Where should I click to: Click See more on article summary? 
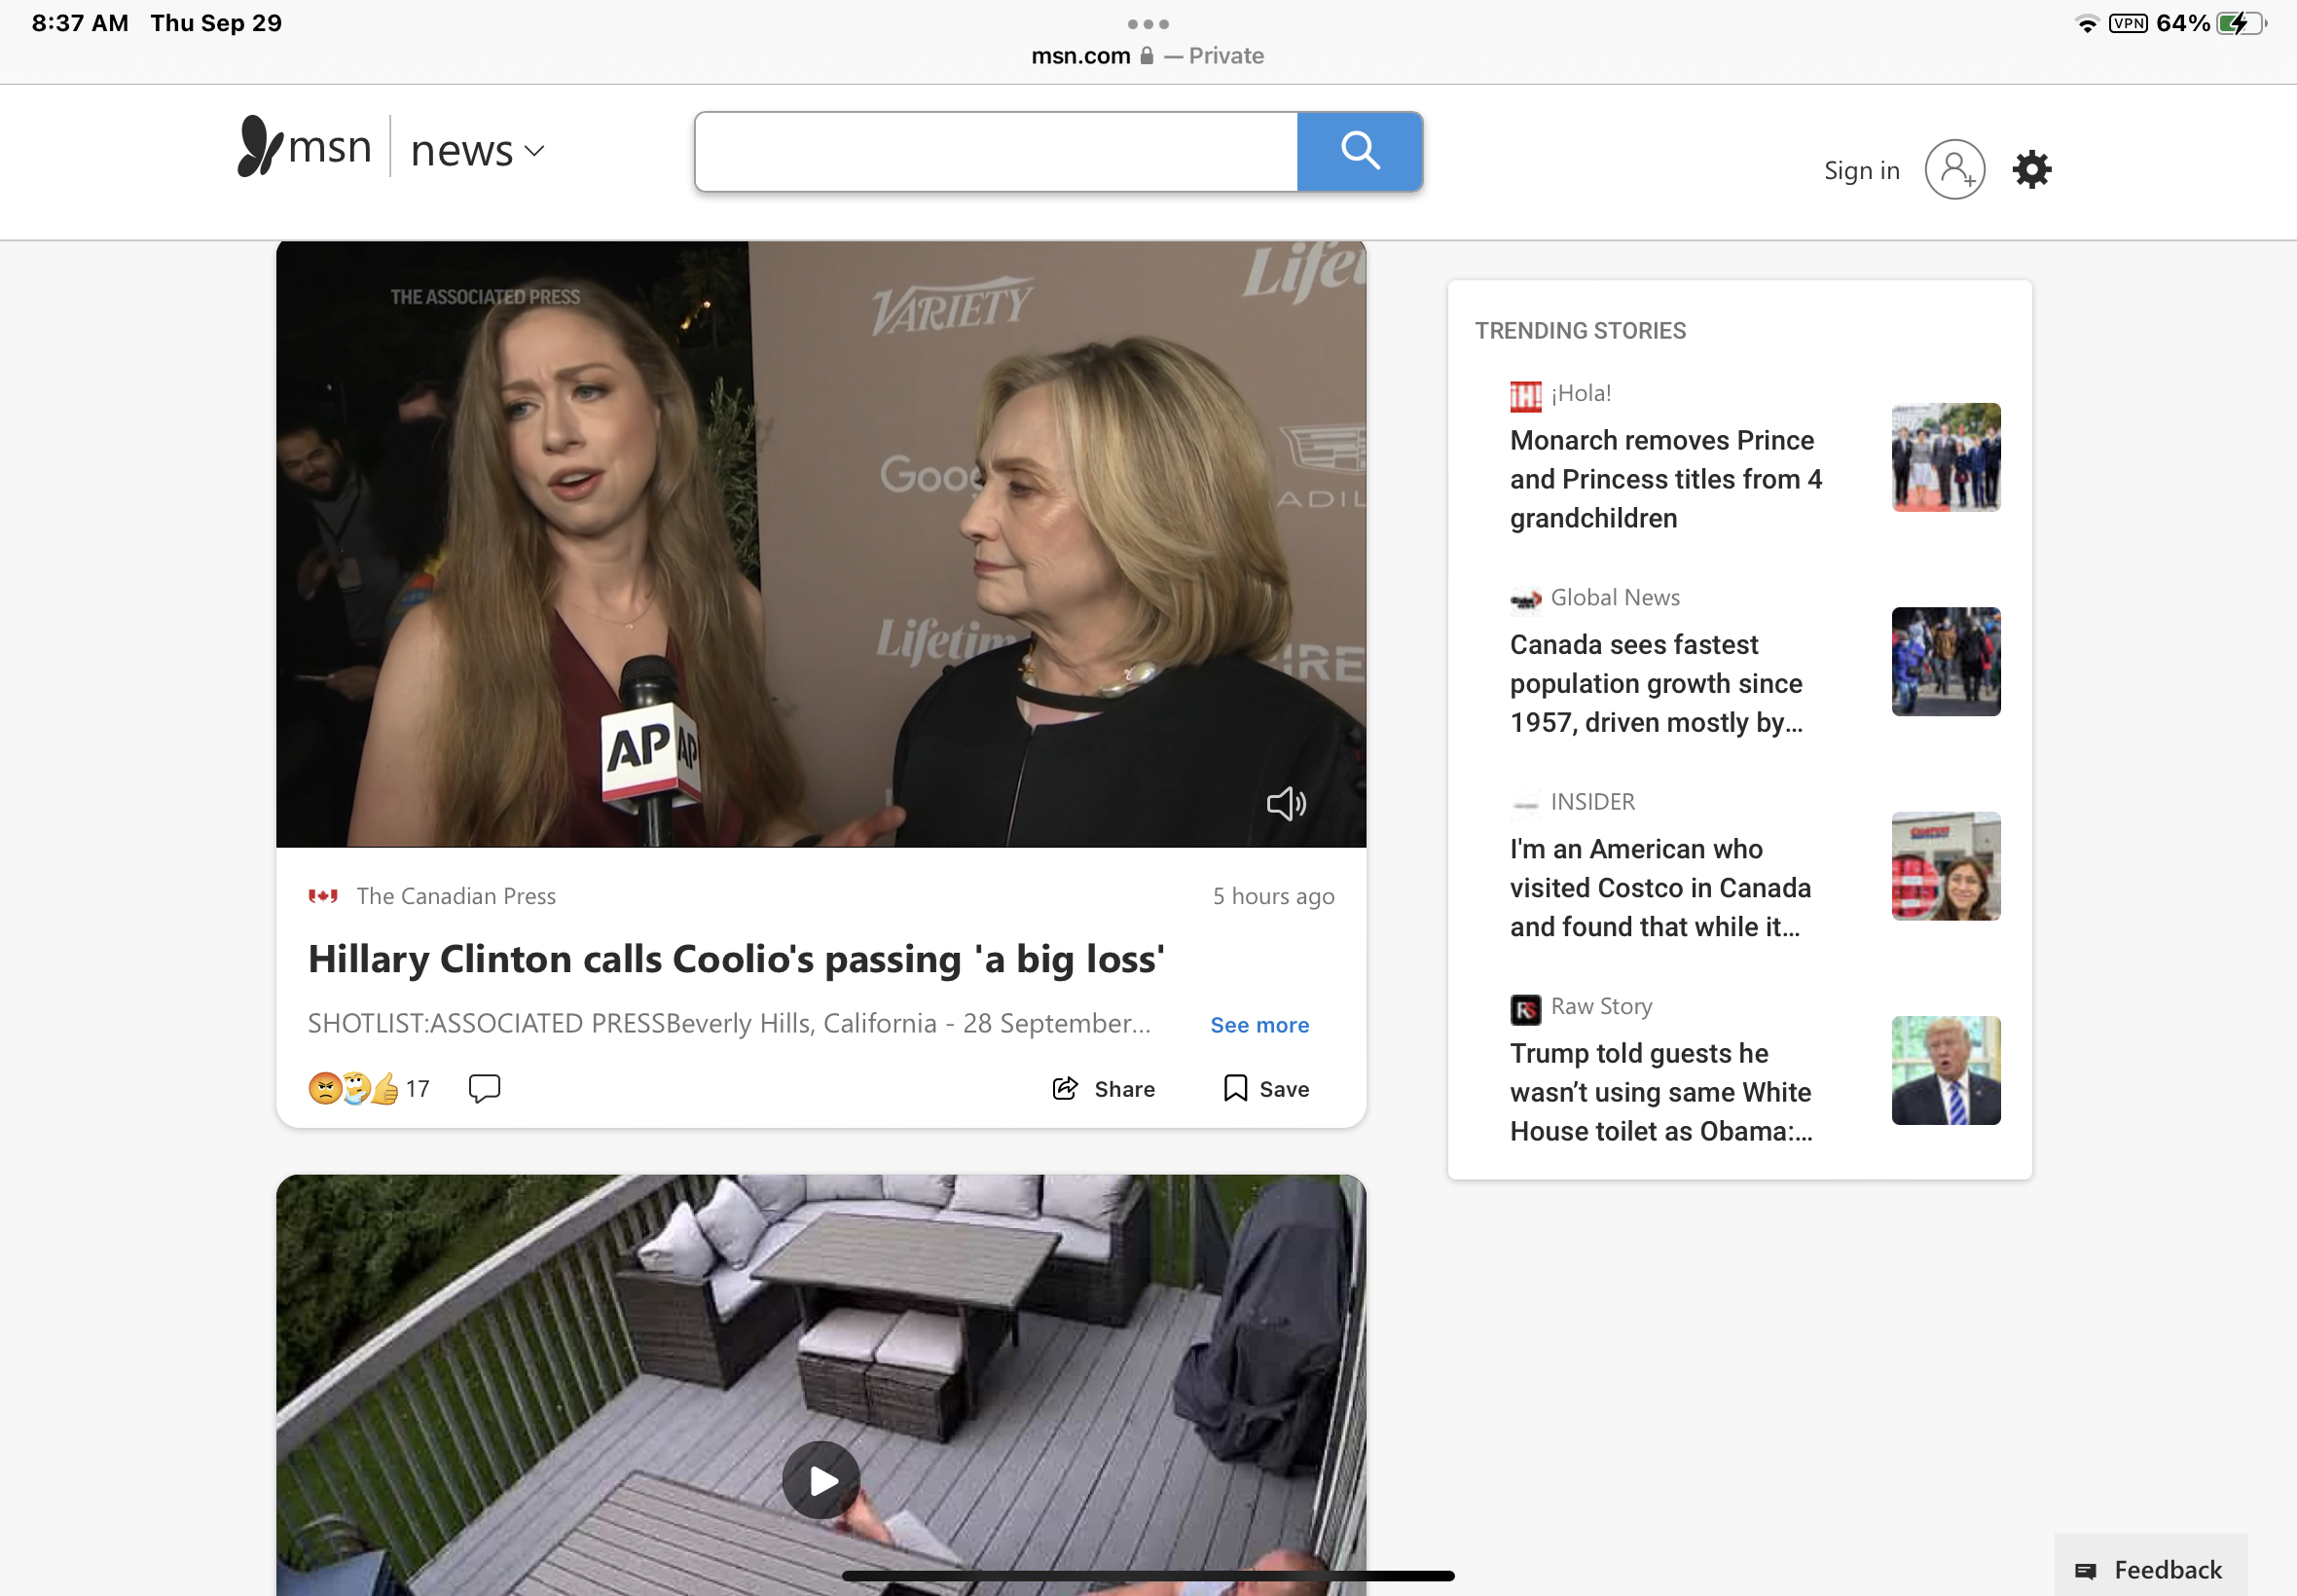pyautogui.click(x=1259, y=1025)
